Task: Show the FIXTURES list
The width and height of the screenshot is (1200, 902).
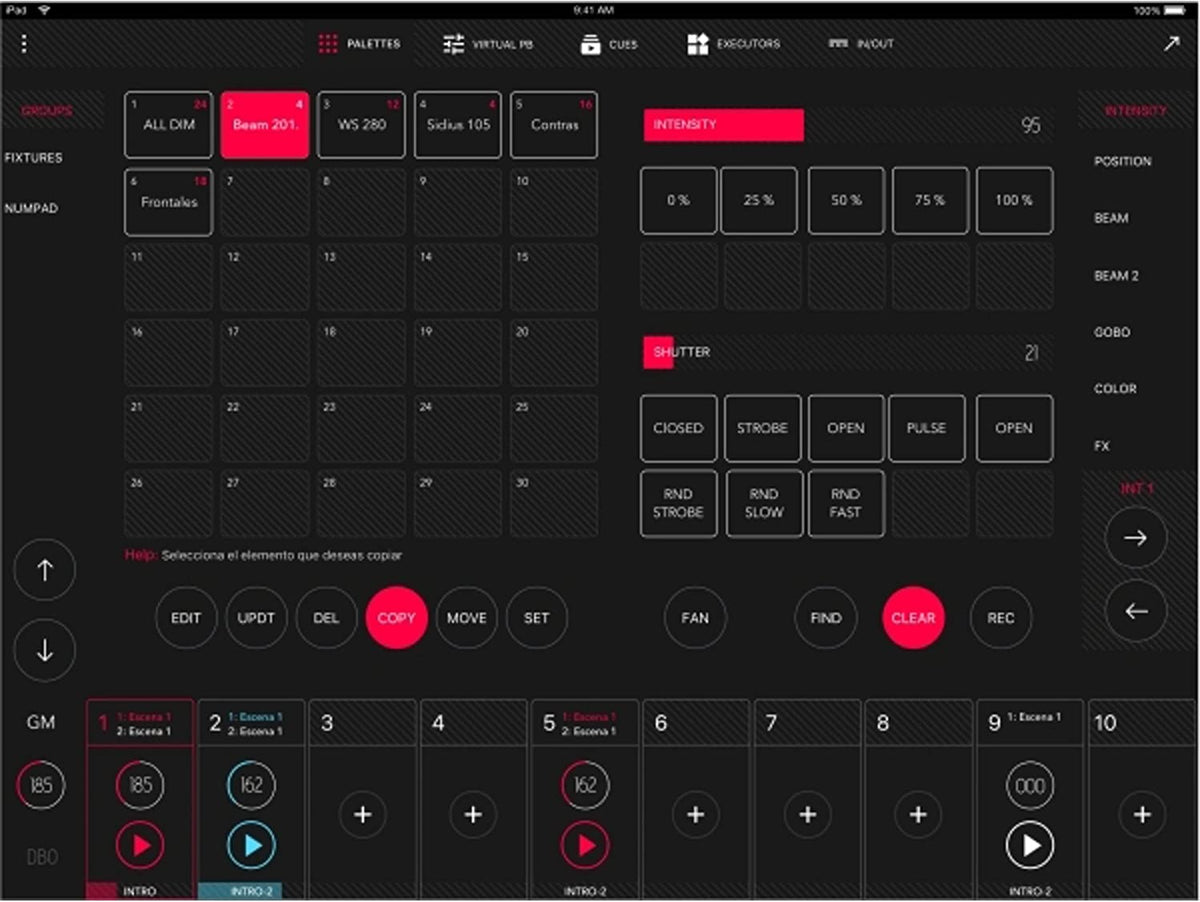Action: click(34, 158)
